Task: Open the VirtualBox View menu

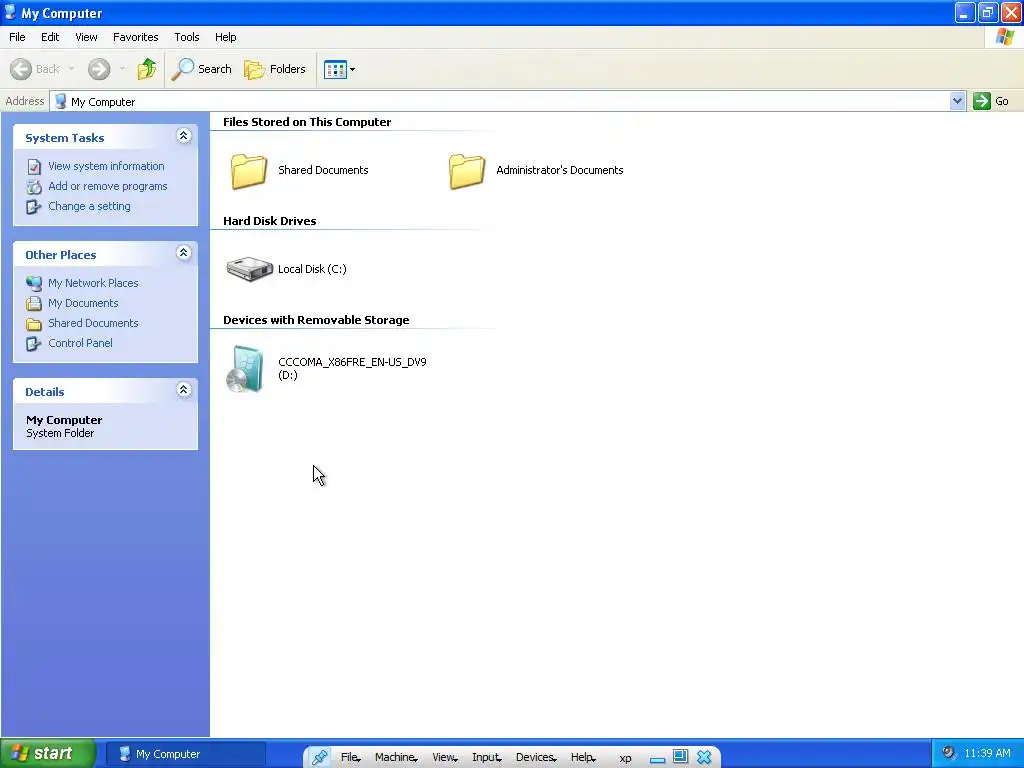Action: click(x=445, y=758)
